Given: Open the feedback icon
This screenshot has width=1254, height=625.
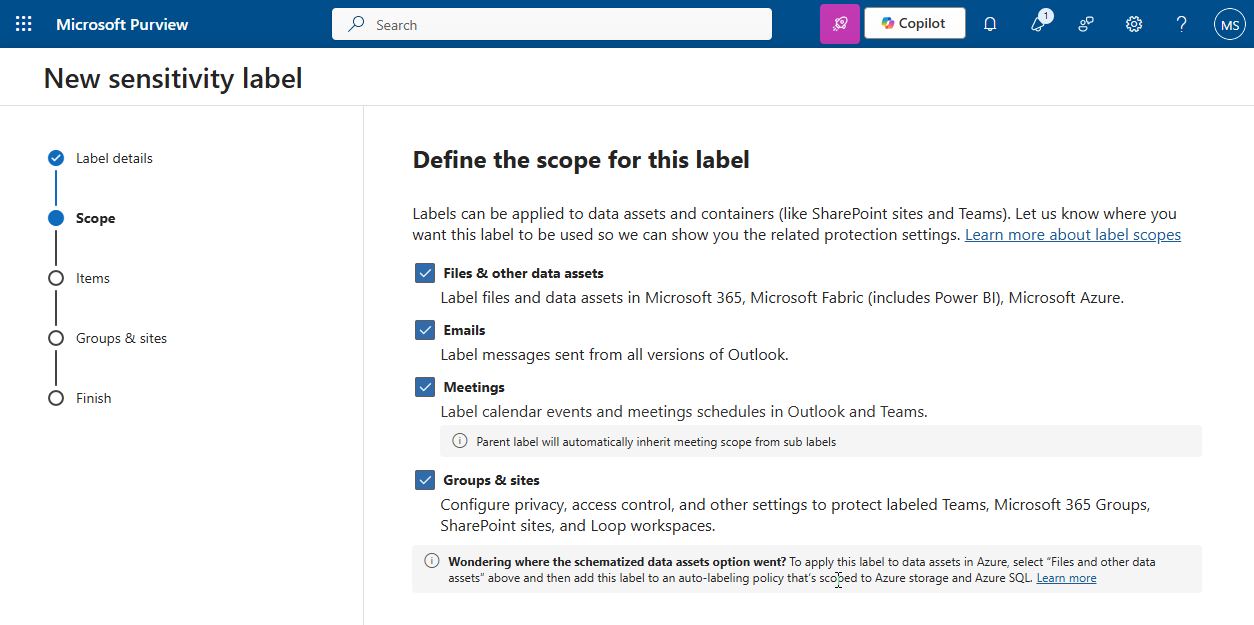Looking at the screenshot, I should 1085,23.
